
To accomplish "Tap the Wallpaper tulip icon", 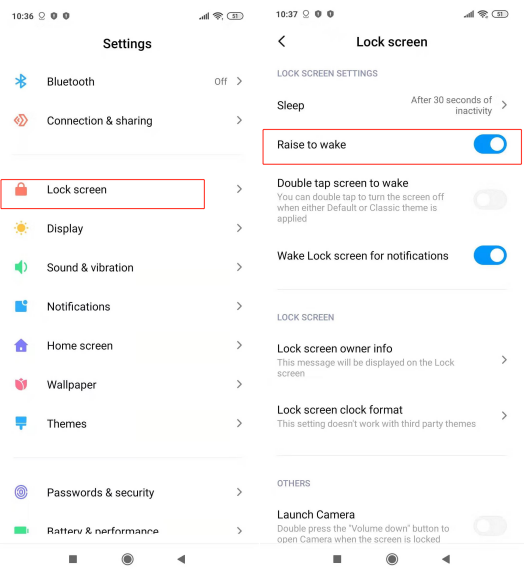I will pyautogui.click(x=21, y=384).
